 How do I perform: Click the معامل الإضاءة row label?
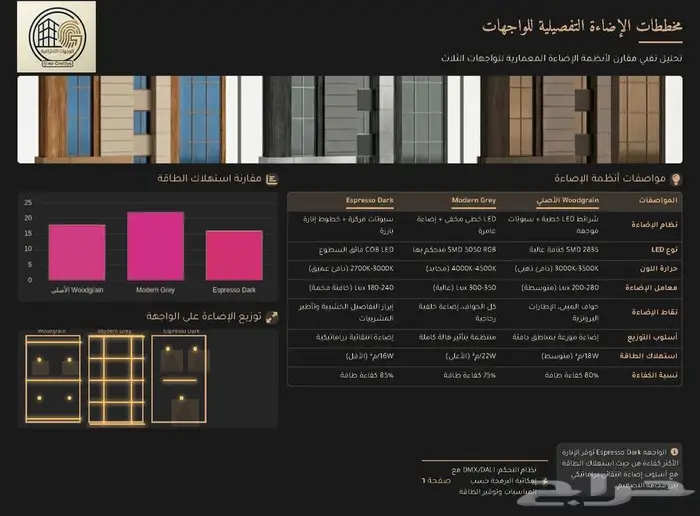[651, 288]
